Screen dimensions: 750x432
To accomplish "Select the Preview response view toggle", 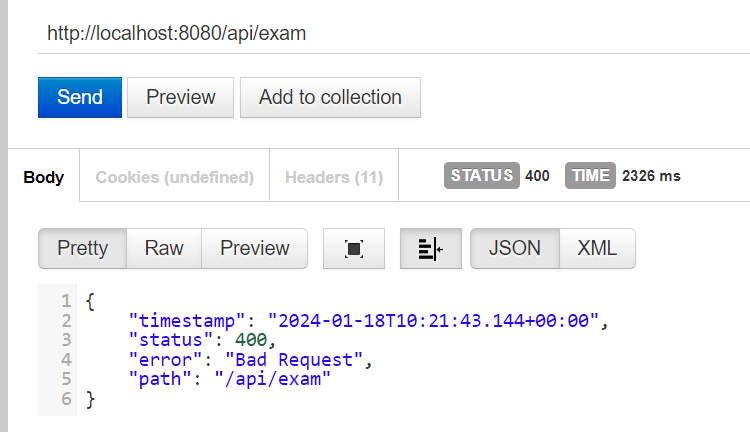I will click(254, 248).
